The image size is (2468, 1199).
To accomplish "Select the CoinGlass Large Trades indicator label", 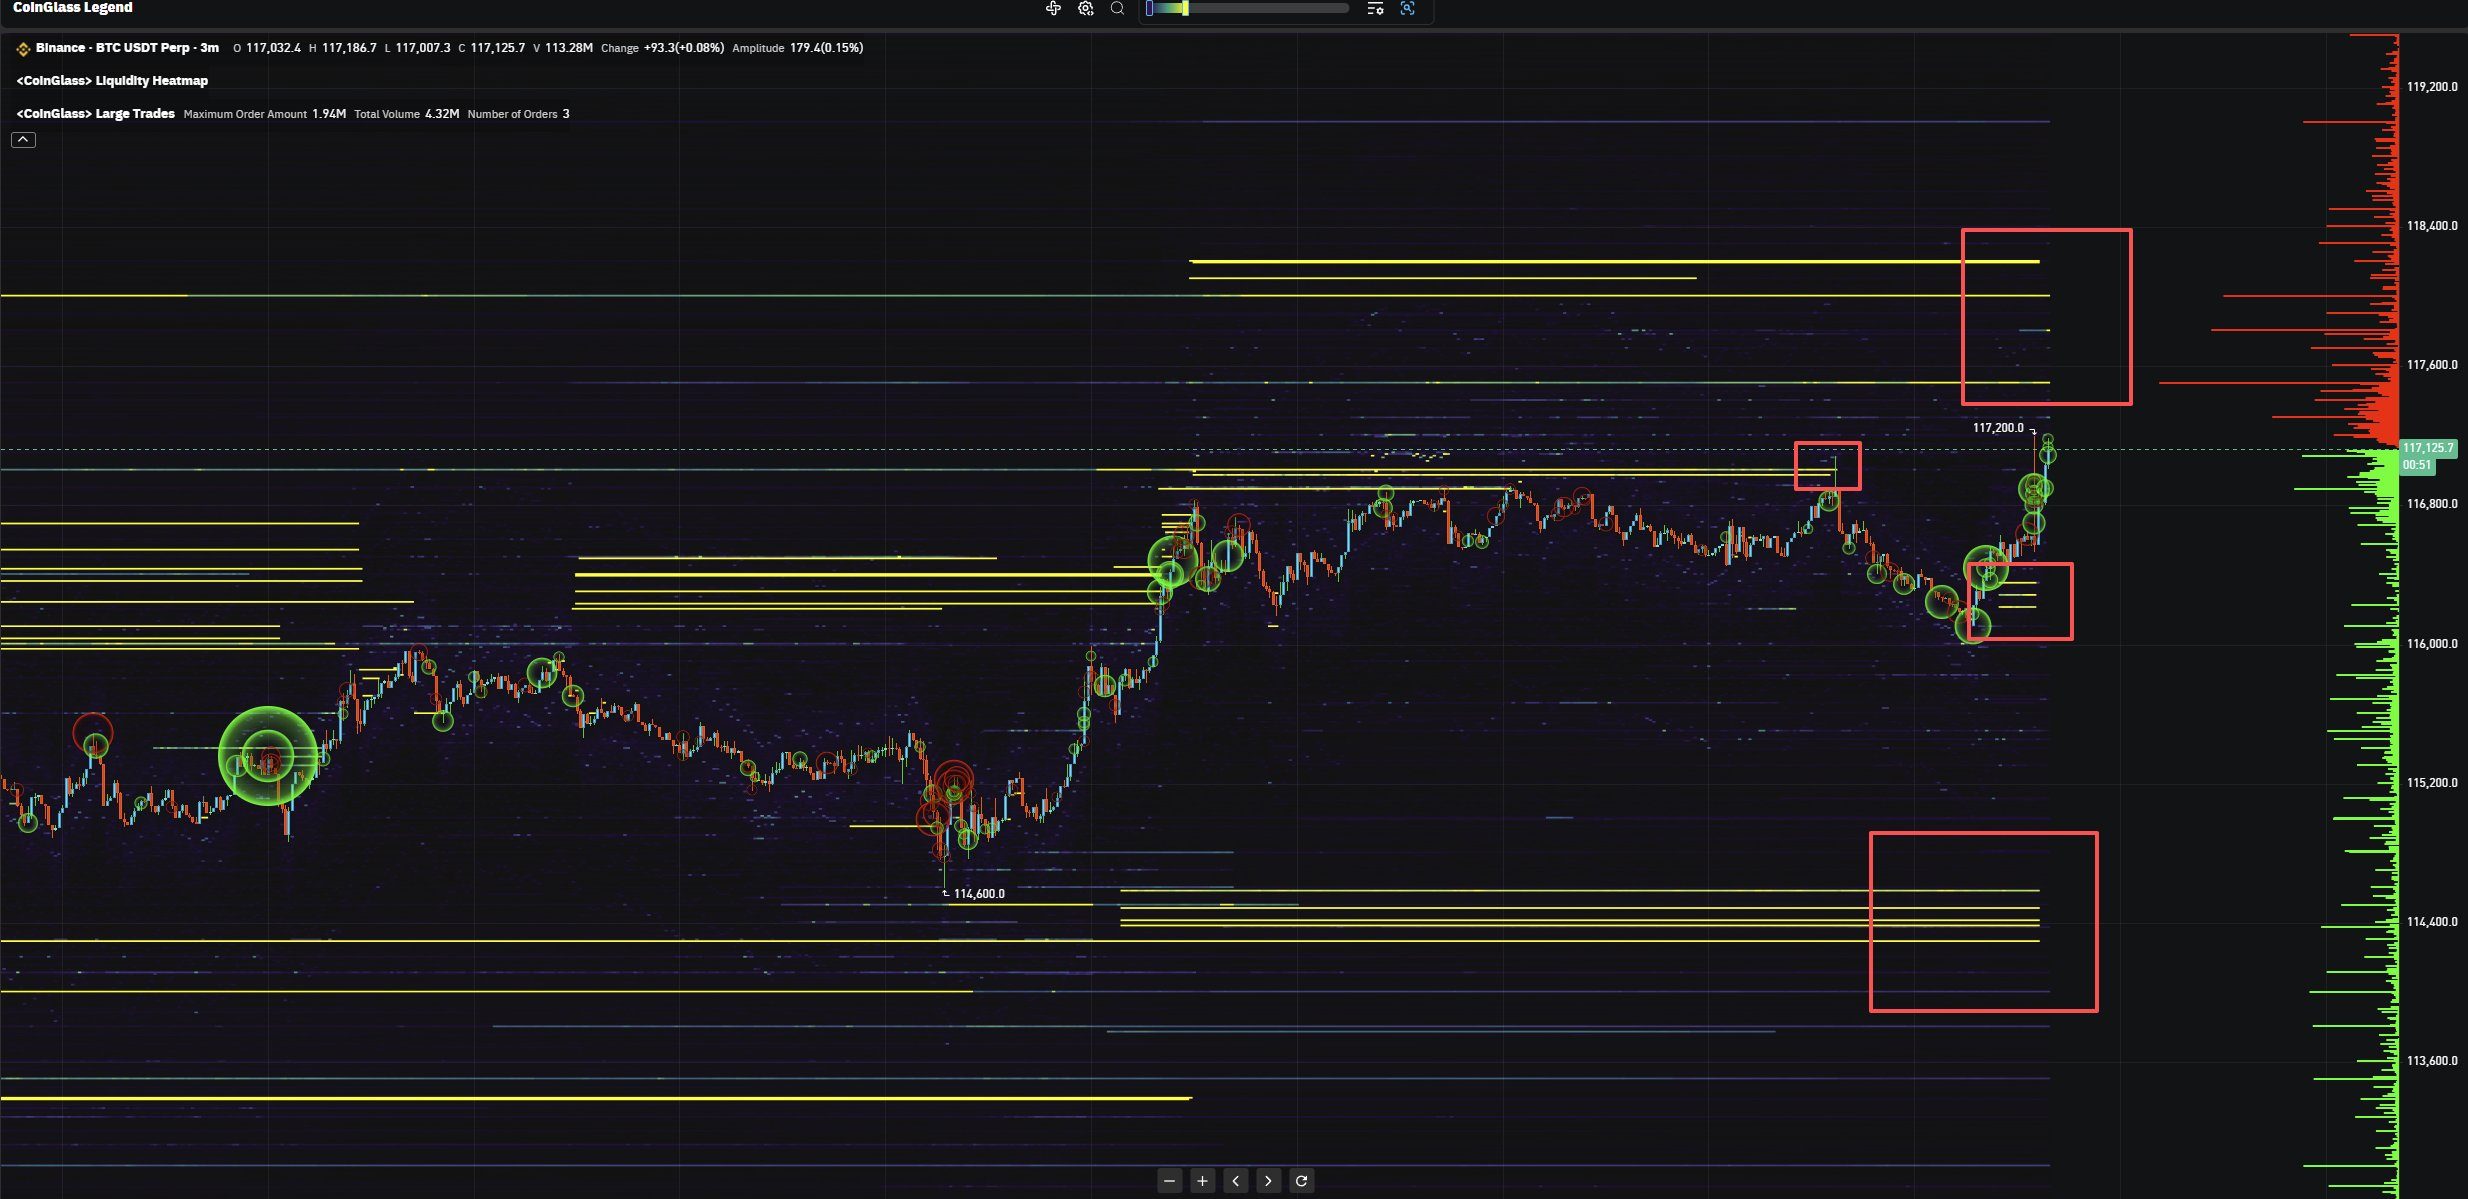I will 96,114.
